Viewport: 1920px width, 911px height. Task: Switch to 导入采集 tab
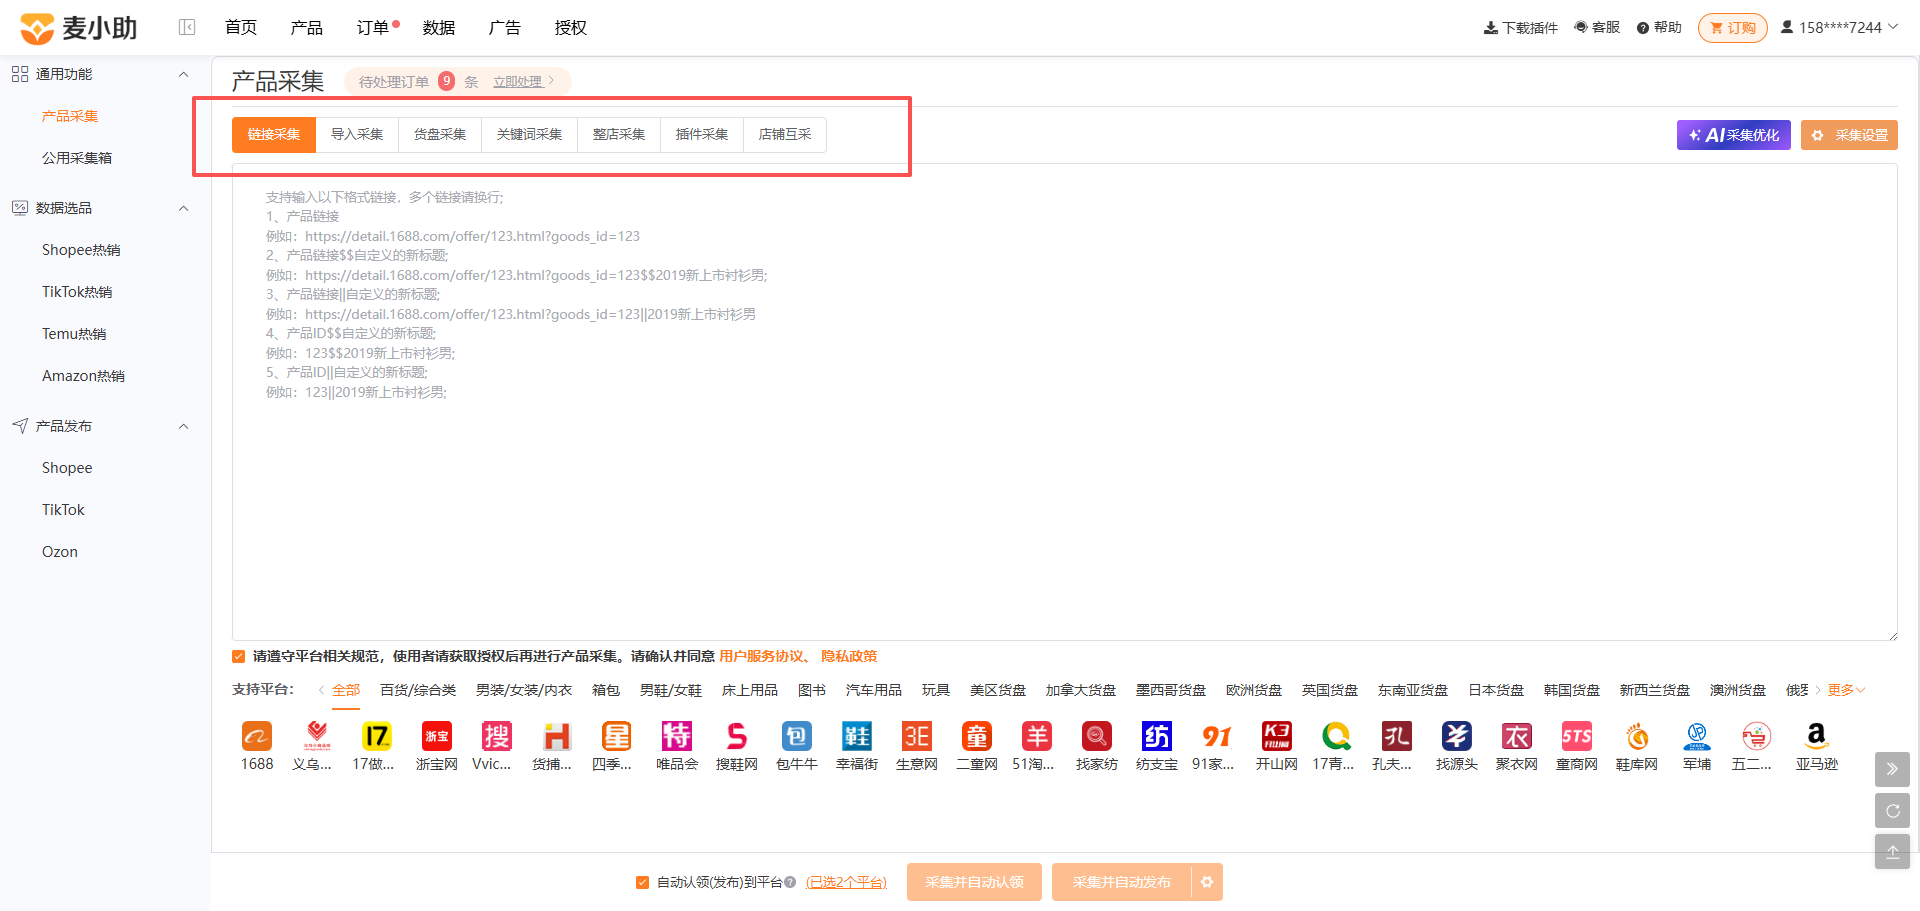point(357,134)
